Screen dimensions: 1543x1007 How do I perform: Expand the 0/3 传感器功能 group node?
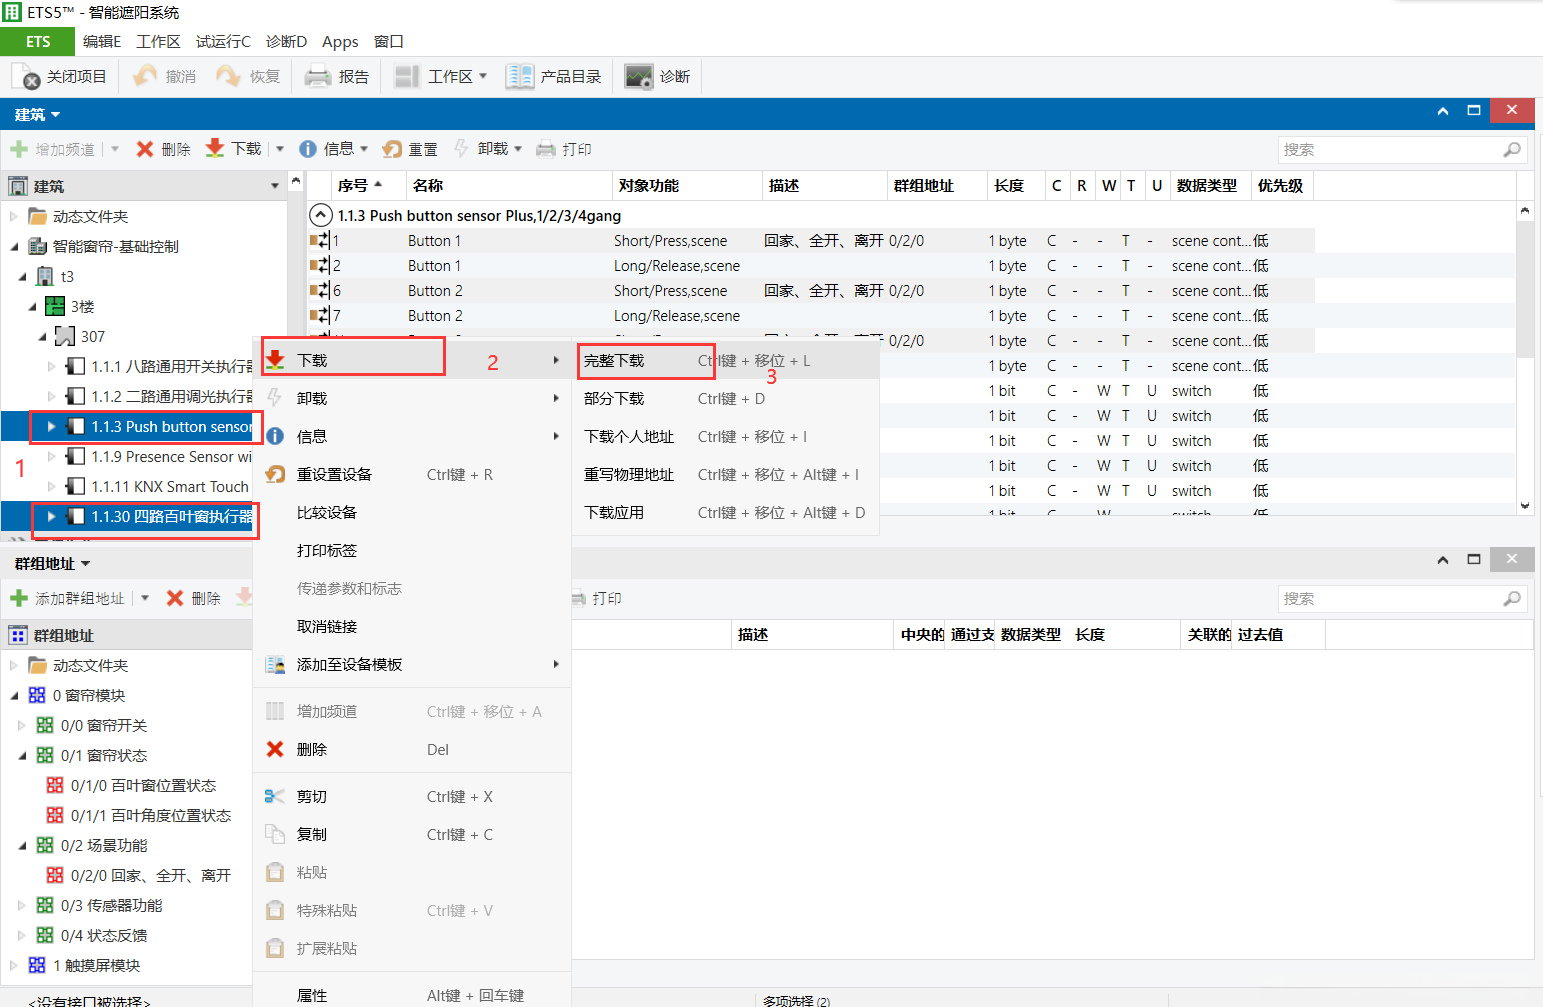[22, 905]
